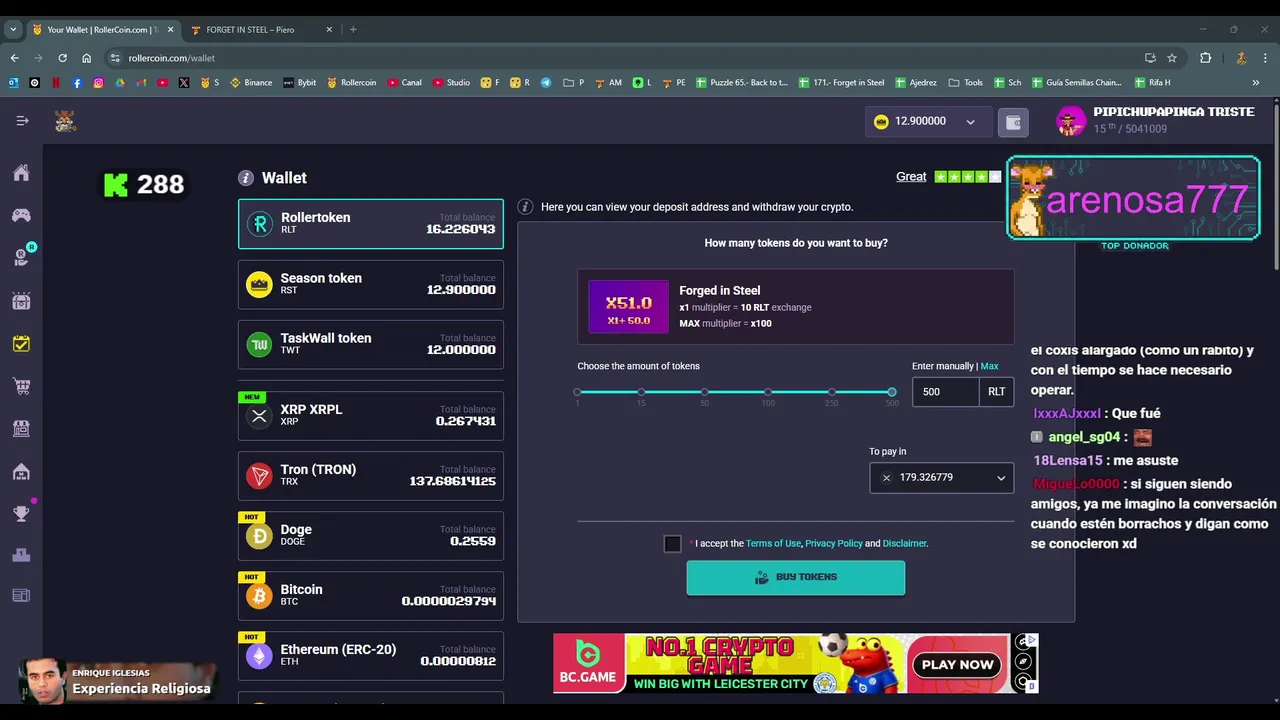Open the browser extensions puzzle icon

coord(1205,58)
